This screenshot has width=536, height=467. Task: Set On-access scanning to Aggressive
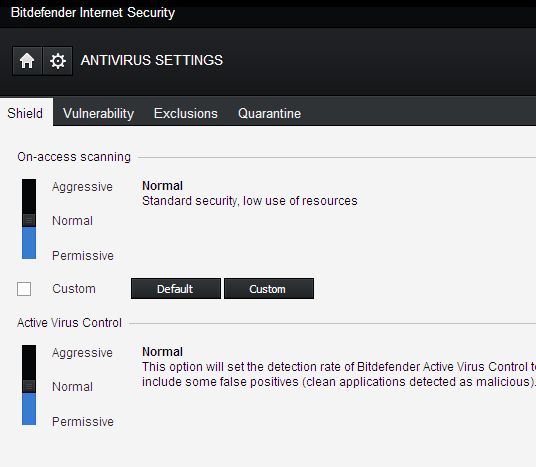[82, 187]
